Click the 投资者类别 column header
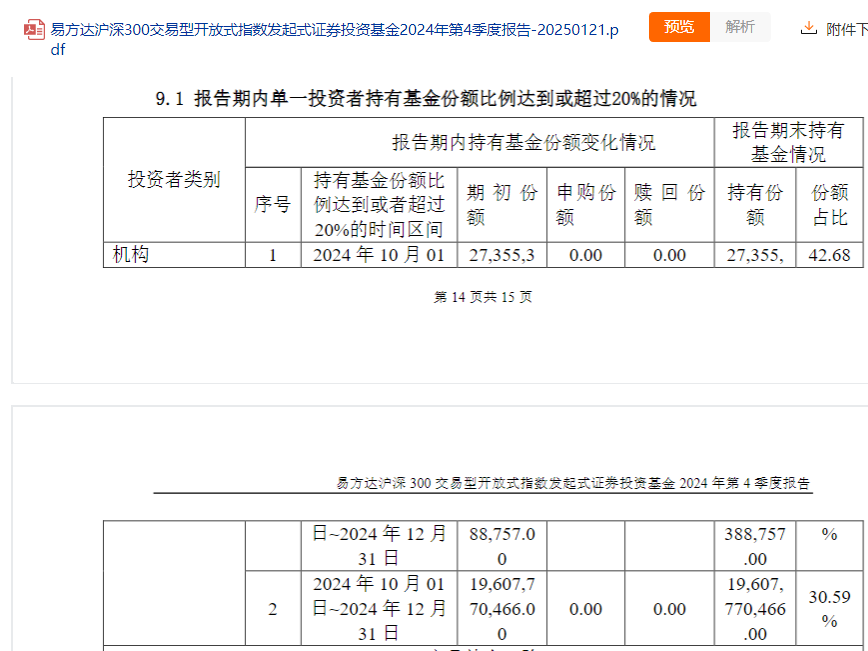This screenshot has height=651, width=868. 174,180
